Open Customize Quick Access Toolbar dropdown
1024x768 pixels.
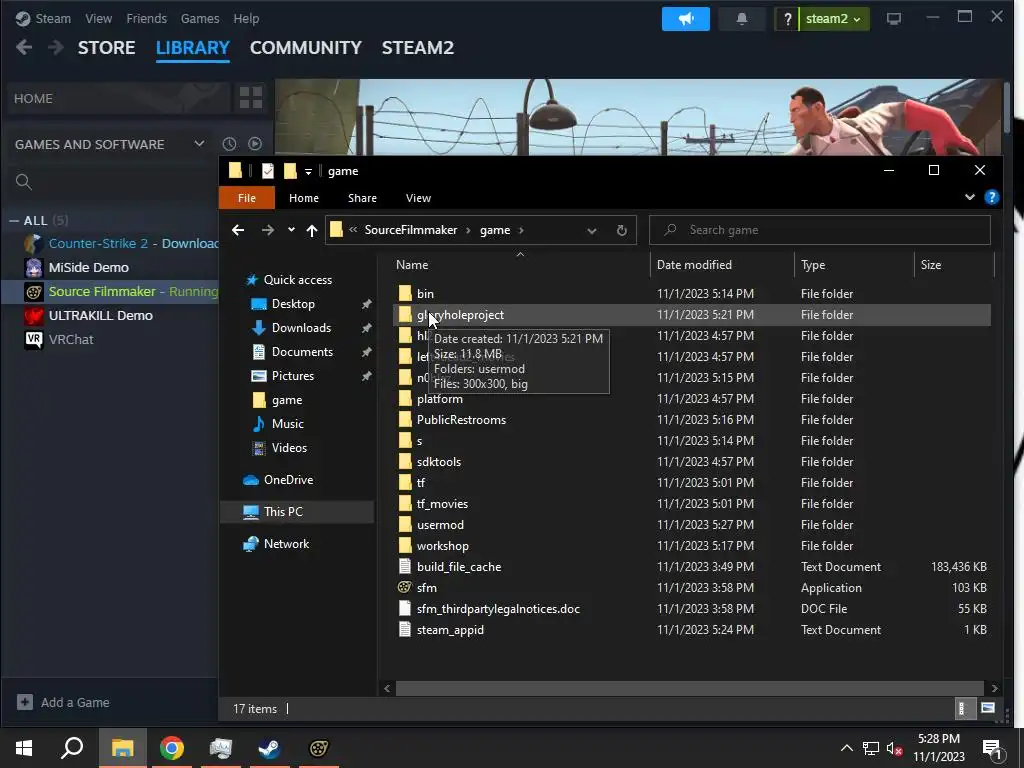308,172
